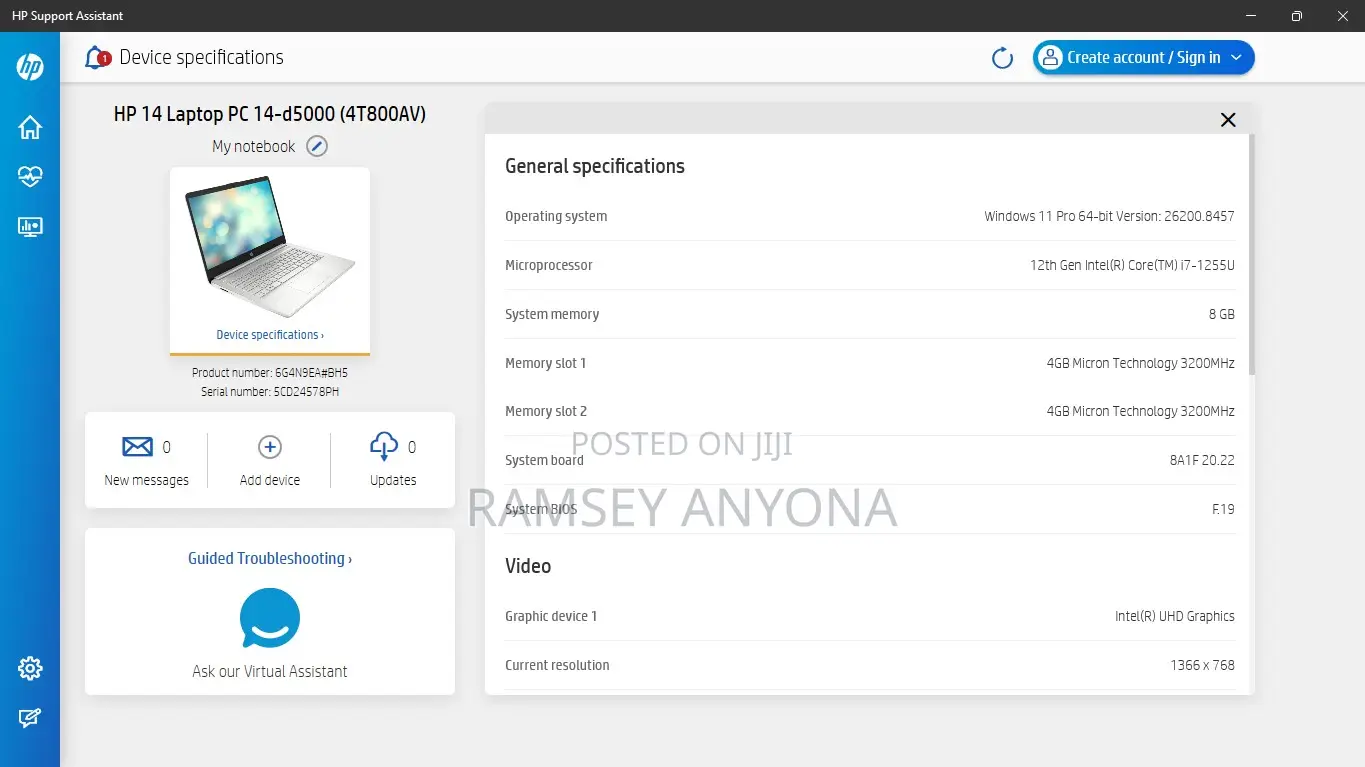
Task: Open the feedback pencil icon in sidebar
Action: (x=30, y=718)
